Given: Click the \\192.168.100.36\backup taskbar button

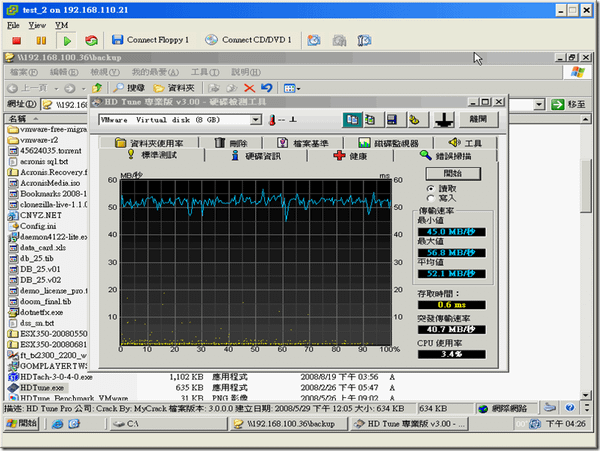Looking at the screenshot, I should [289, 424].
